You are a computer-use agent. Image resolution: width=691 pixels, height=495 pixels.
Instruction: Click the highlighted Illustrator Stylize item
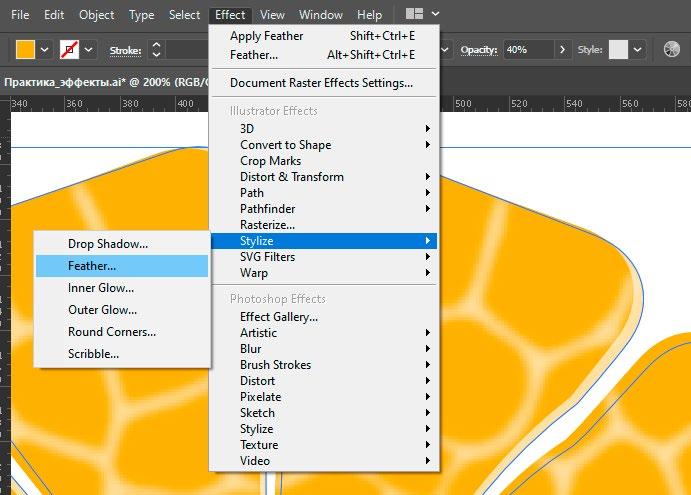323,241
